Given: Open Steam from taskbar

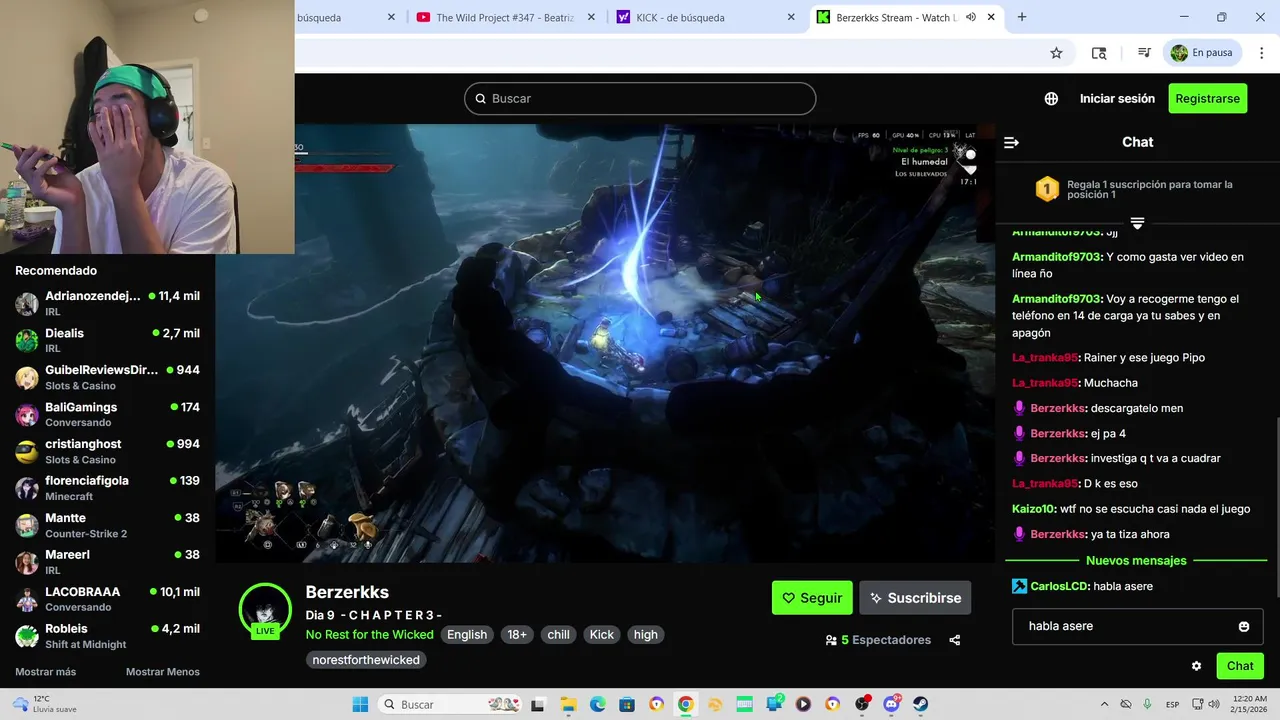Looking at the screenshot, I should point(921,705).
